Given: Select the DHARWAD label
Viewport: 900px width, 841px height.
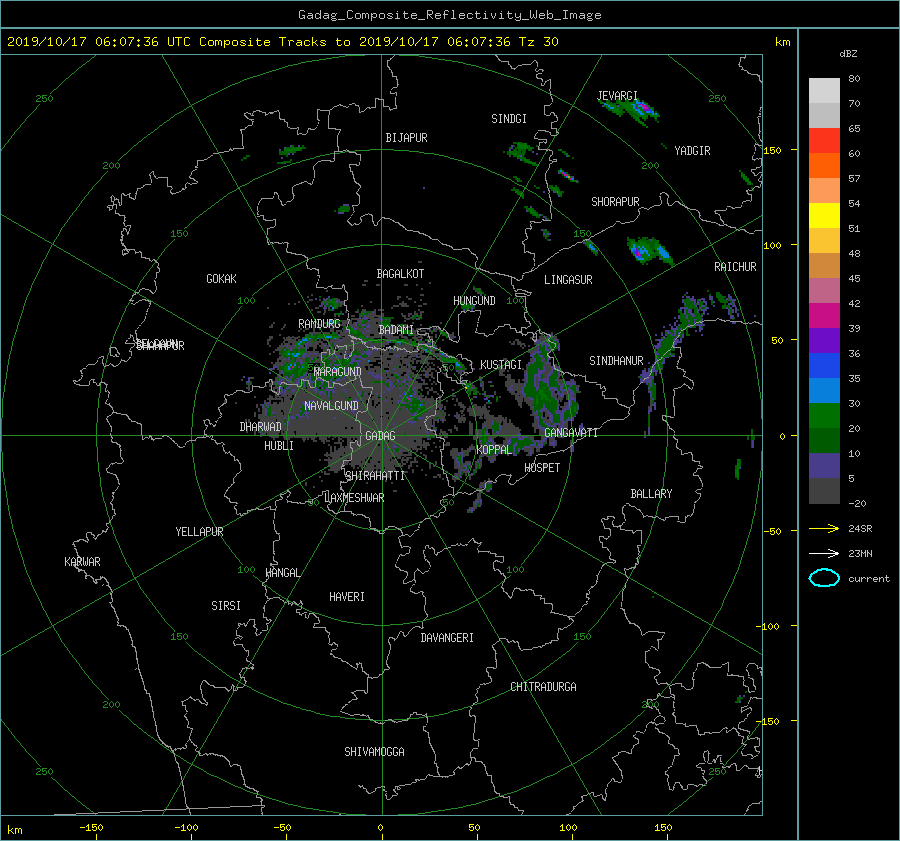Looking at the screenshot, I should pyautogui.click(x=260, y=427).
